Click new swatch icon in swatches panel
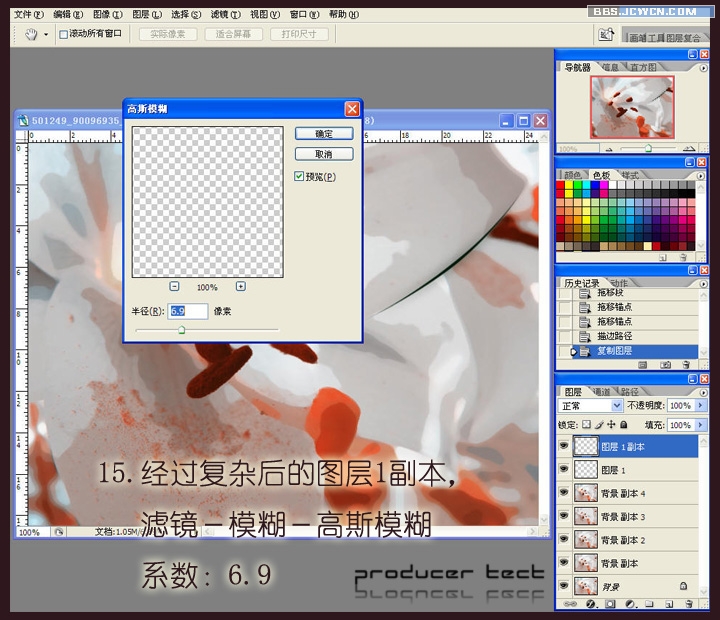720x620 pixels. click(663, 258)
